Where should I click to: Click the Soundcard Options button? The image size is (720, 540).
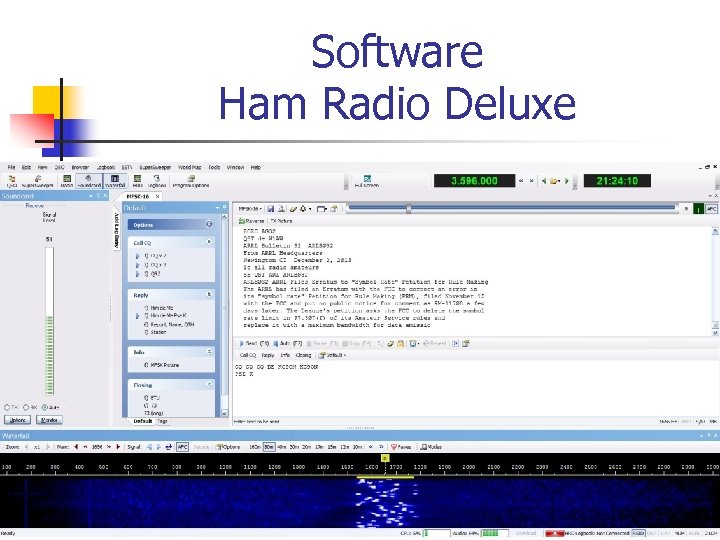(17, 420)
